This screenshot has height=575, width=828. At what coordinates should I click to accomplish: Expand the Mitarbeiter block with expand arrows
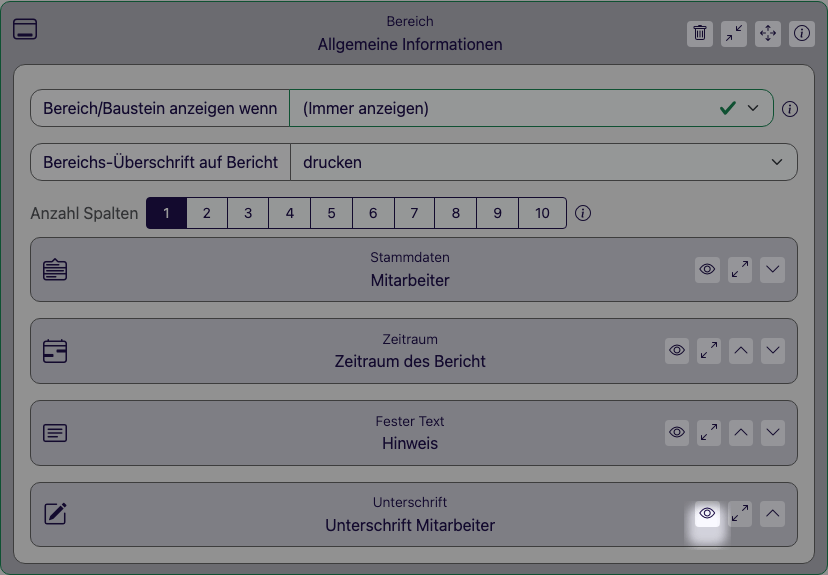pos(740,270)
